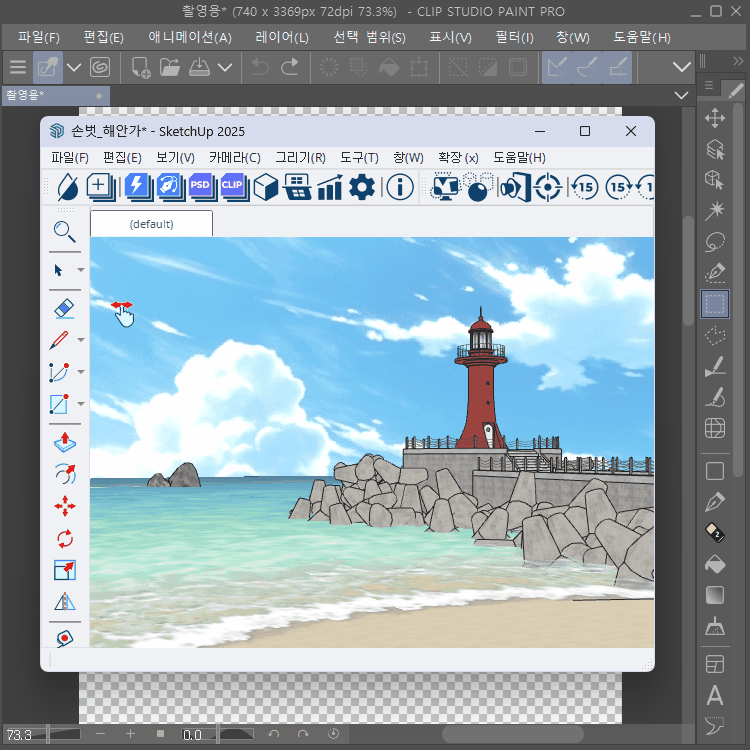Activate the SketchUp Move tool
This screenshot has width=750, height=750.
coord(64,506)
